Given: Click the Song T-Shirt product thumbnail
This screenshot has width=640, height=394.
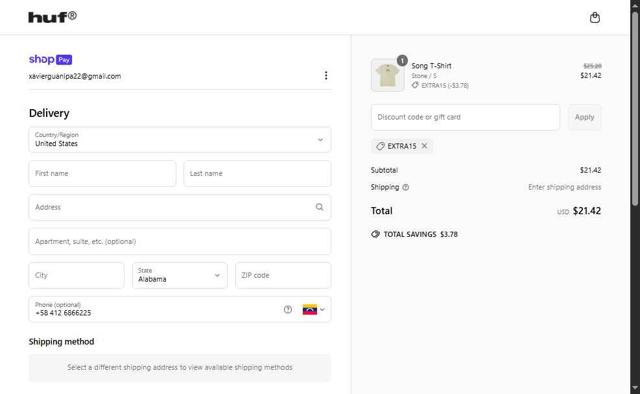Looking at the screenshot, I should click(387, 75).
